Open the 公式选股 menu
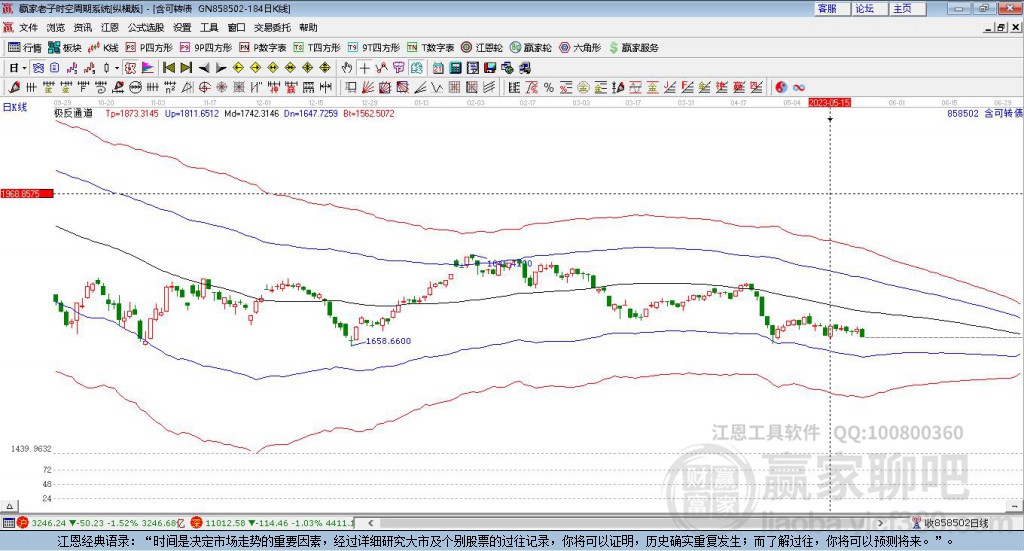Image resolution: width=1024 pixels, height=551 pixels. click(146, 27)
